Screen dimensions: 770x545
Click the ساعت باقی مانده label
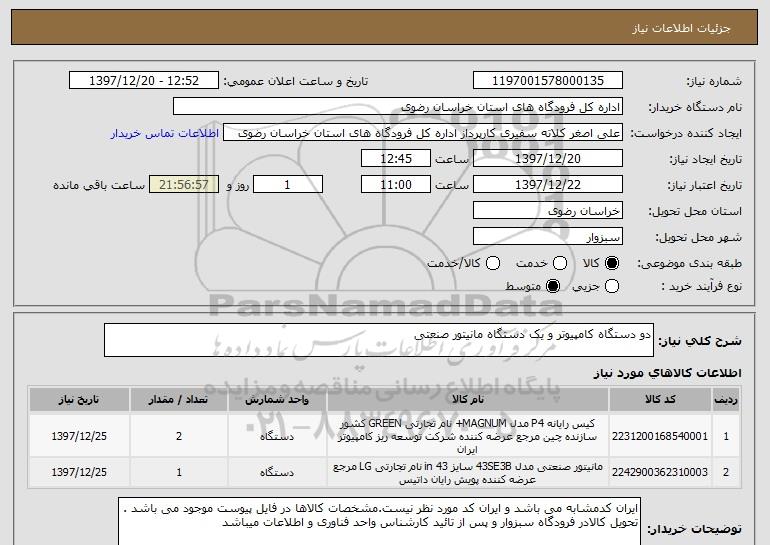click(99, 185)
